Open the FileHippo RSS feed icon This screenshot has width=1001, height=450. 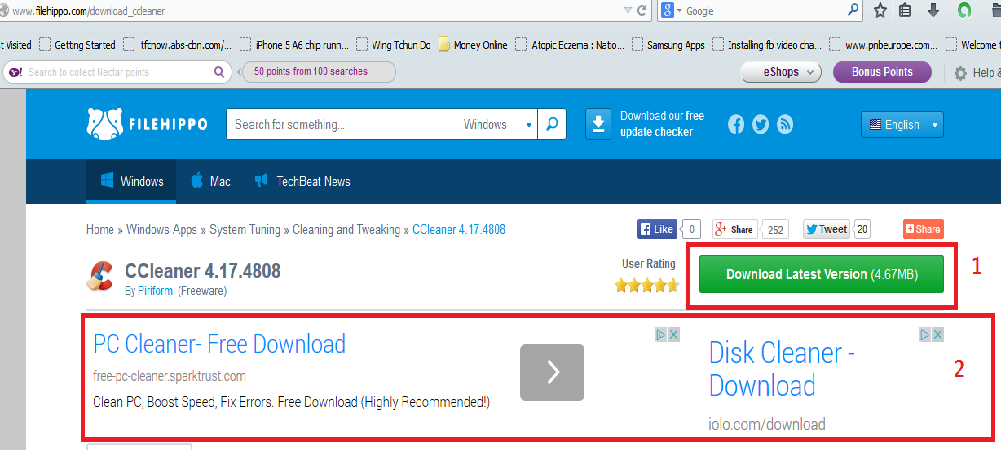(x=785, y=124)
